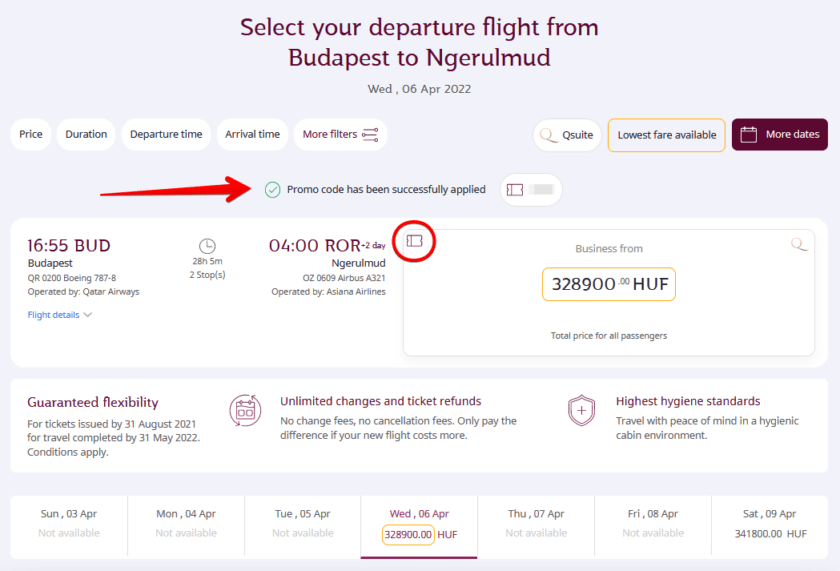Filter by Departure time
This screenshot has width=840, height=571.
tap(166, 134)
